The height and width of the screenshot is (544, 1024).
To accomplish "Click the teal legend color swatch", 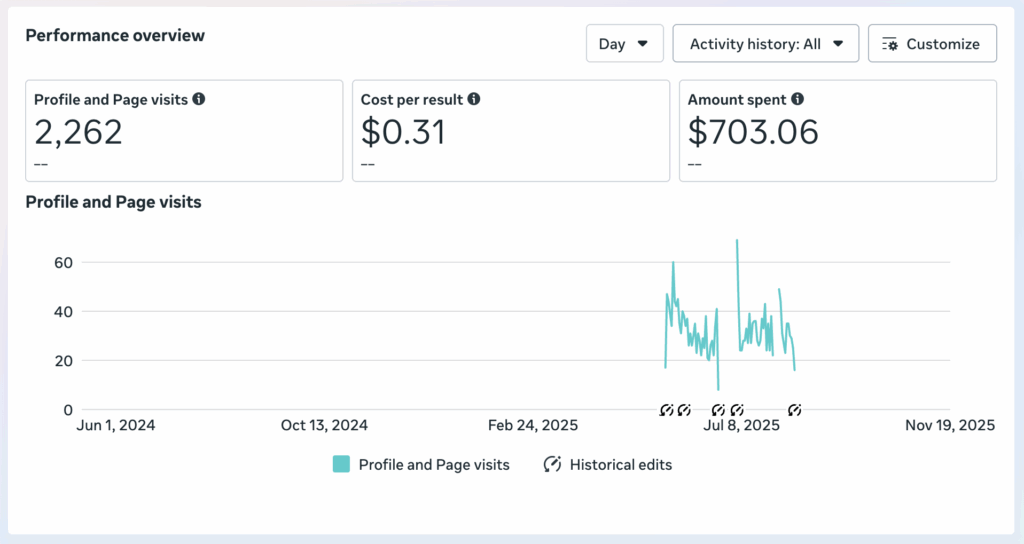I will click(341, 464).
